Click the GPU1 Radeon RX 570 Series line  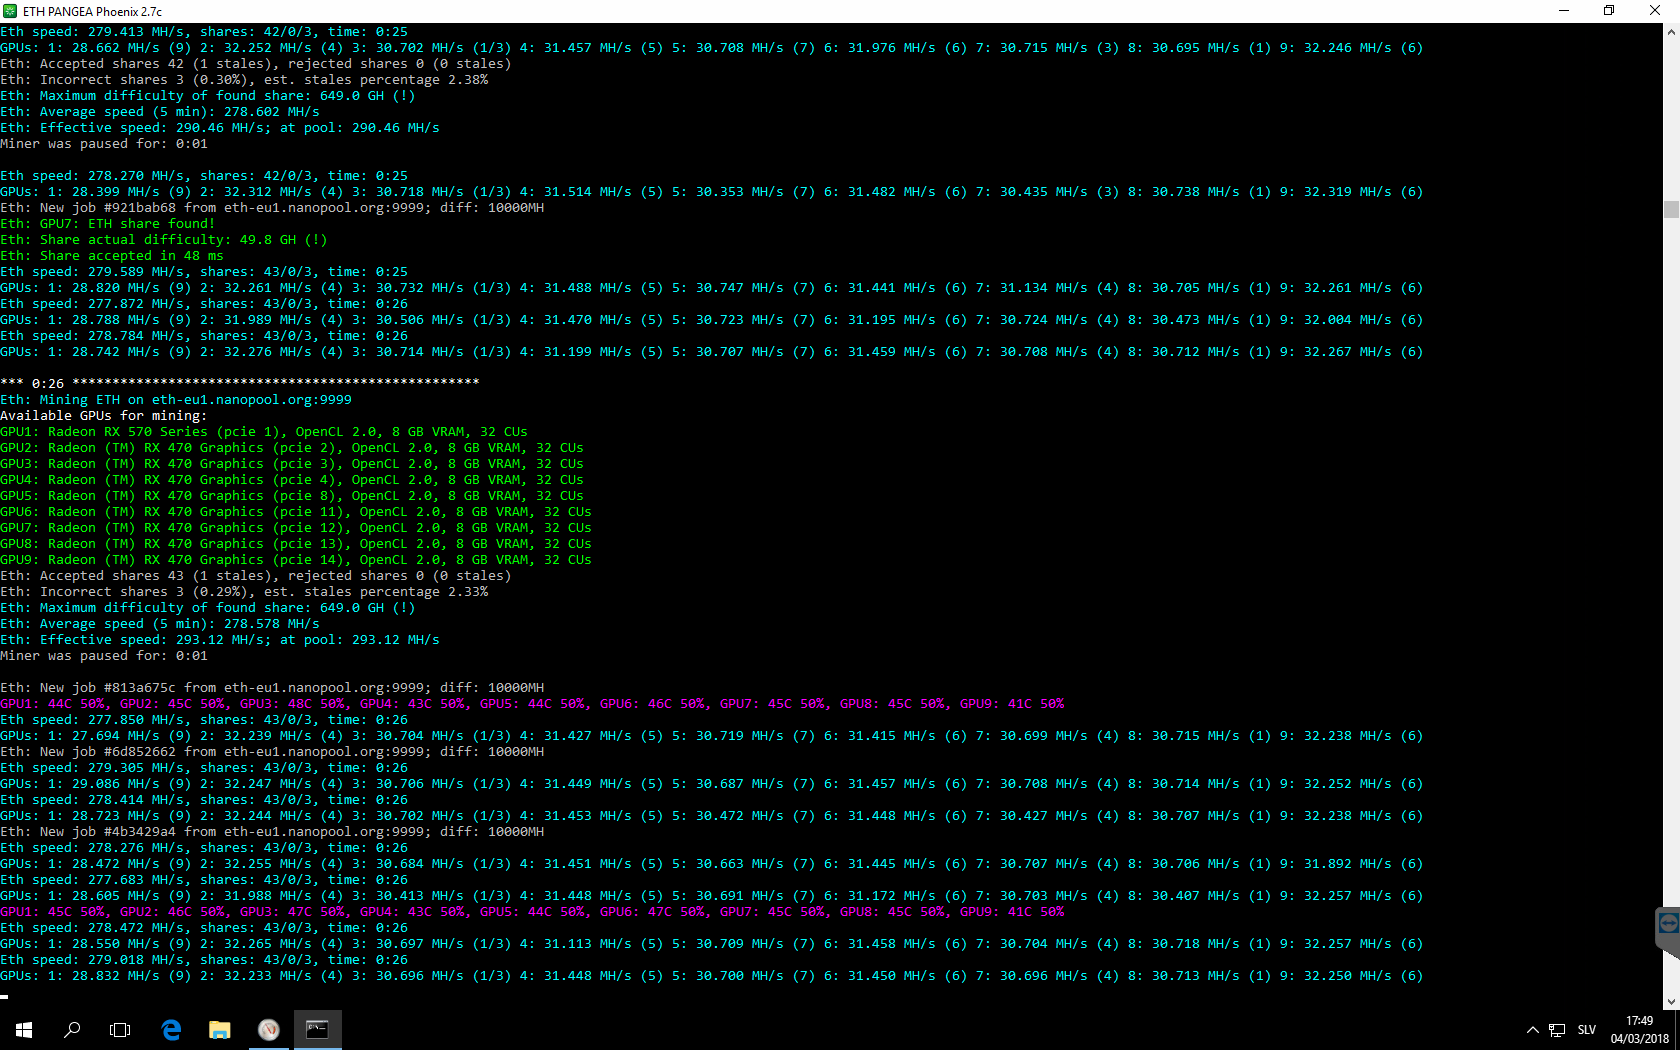(264, 432)
